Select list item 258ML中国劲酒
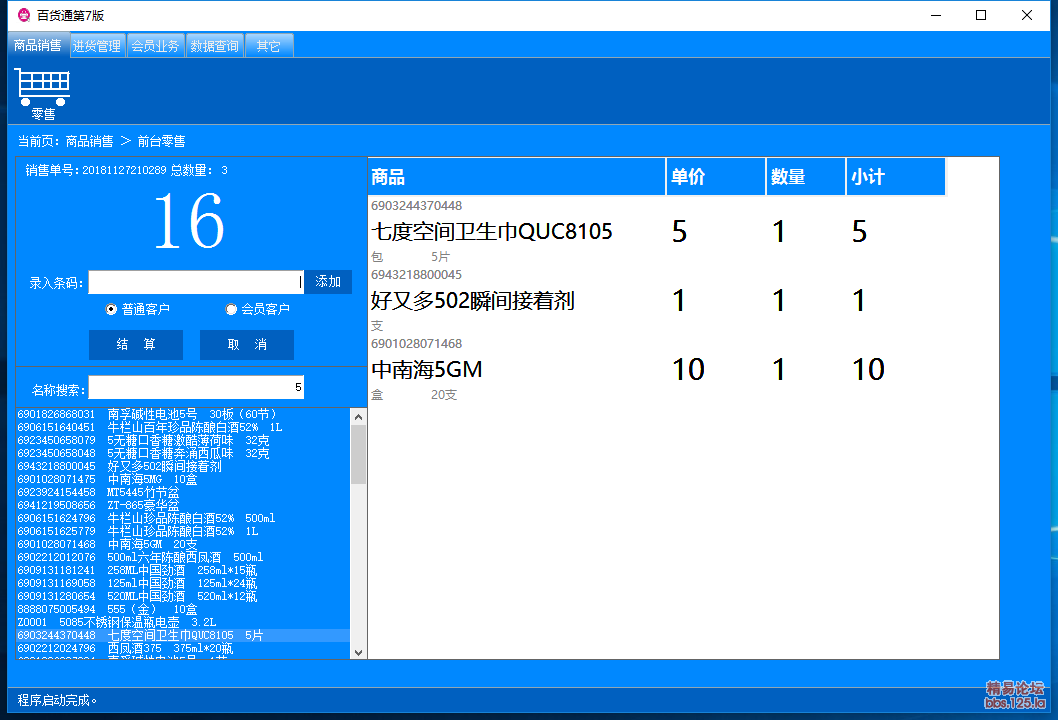 (182, 570)
